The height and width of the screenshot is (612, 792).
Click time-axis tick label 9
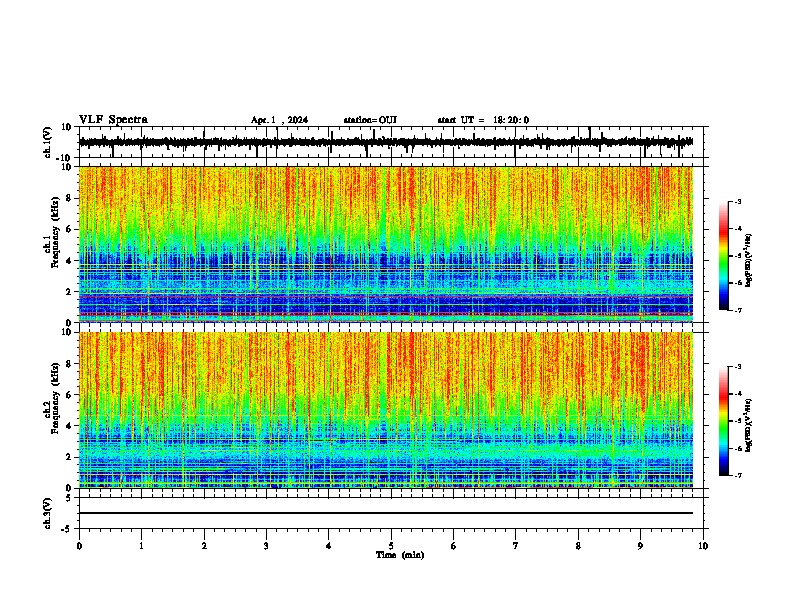point(640,546)
